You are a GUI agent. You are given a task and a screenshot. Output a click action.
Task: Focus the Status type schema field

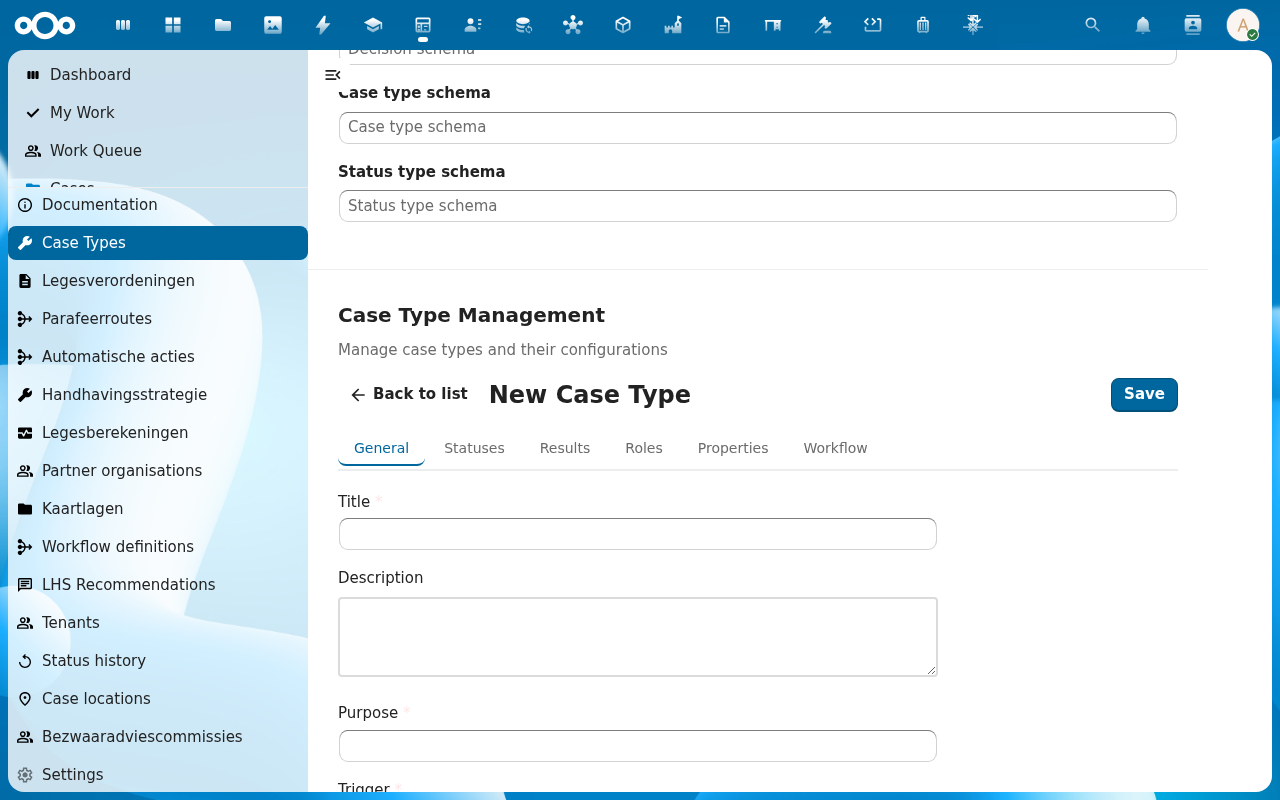[x=758, y=206]
